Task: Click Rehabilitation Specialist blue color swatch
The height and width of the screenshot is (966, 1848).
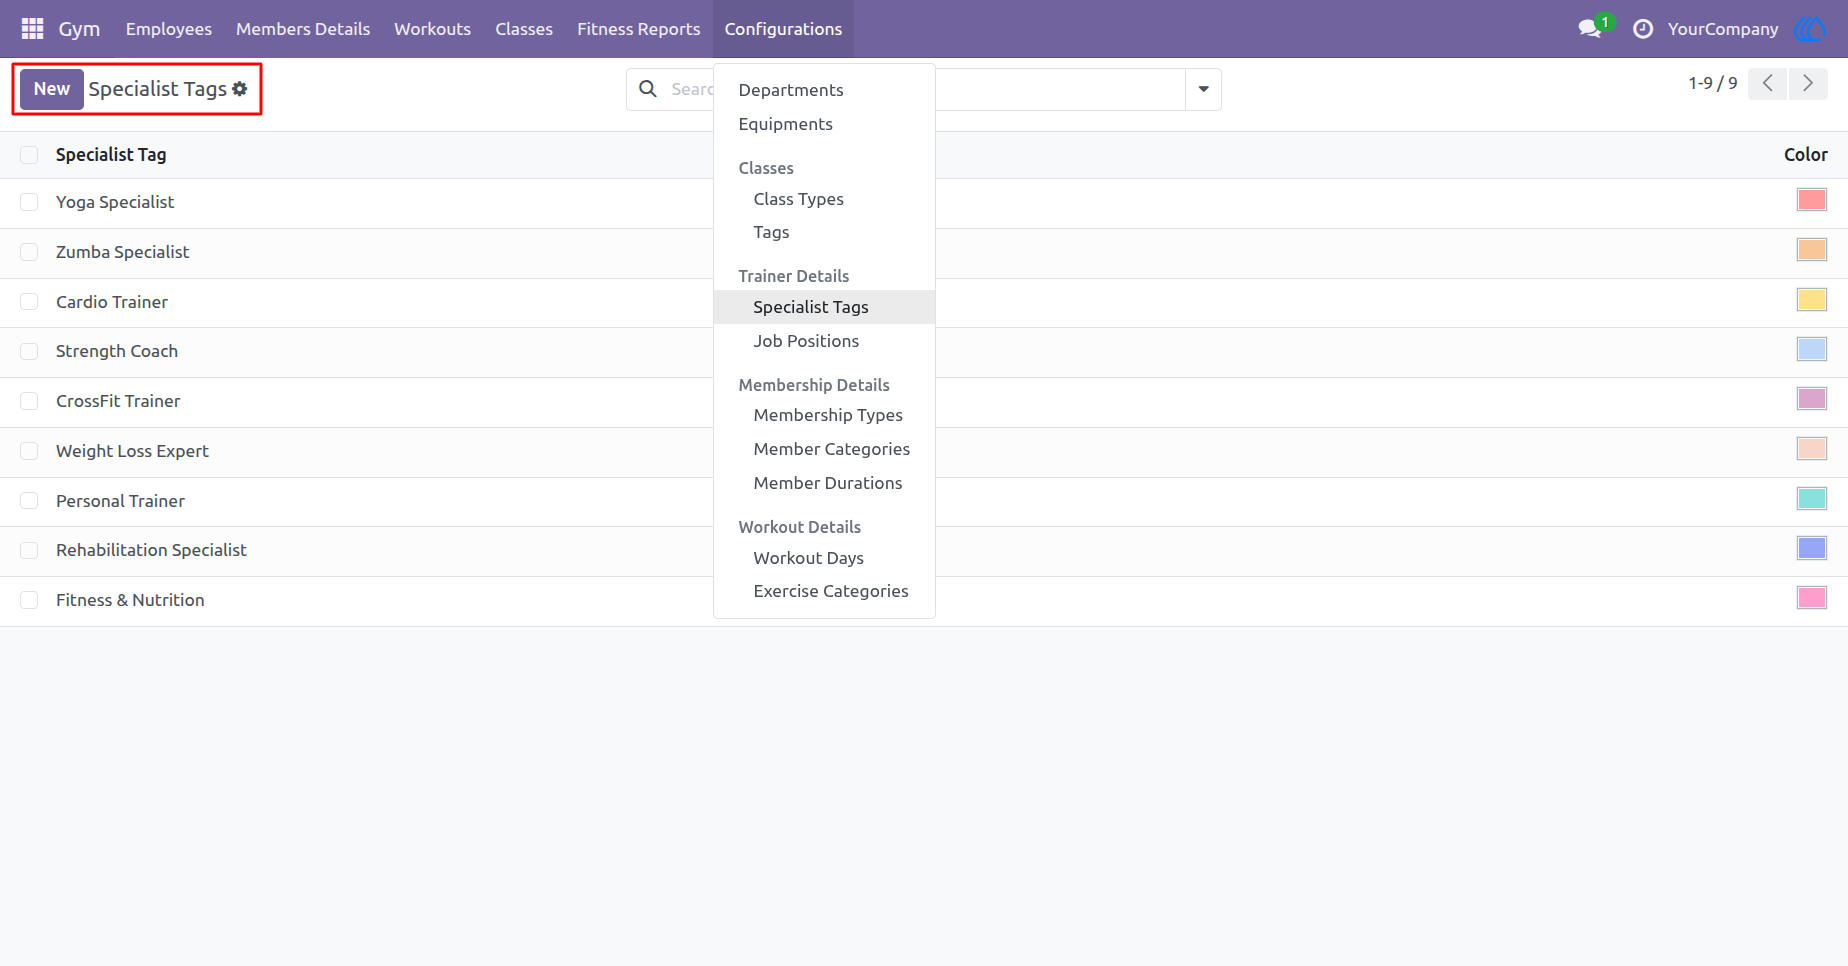Action: (x=1812, y=548)
